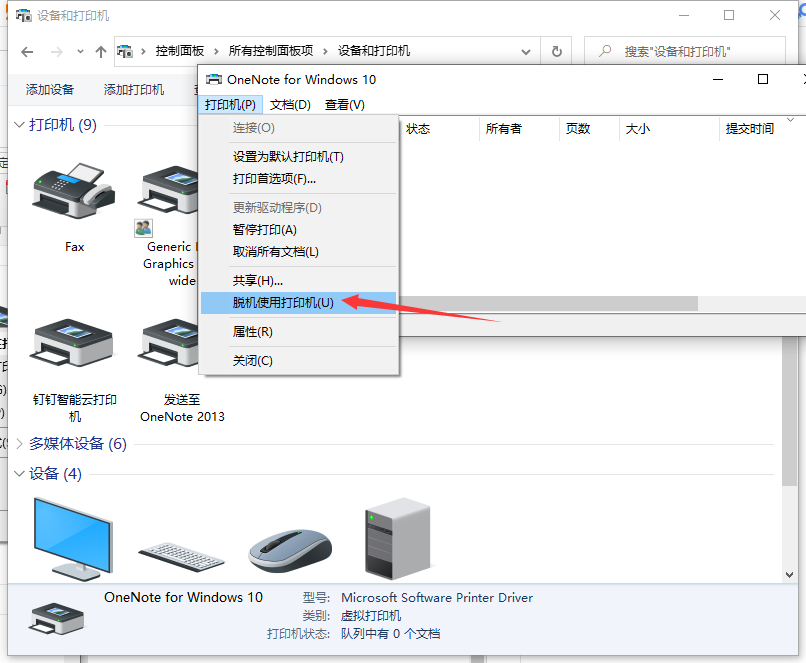Choose 关闭(C) in the menu

(x=299, y=361)
